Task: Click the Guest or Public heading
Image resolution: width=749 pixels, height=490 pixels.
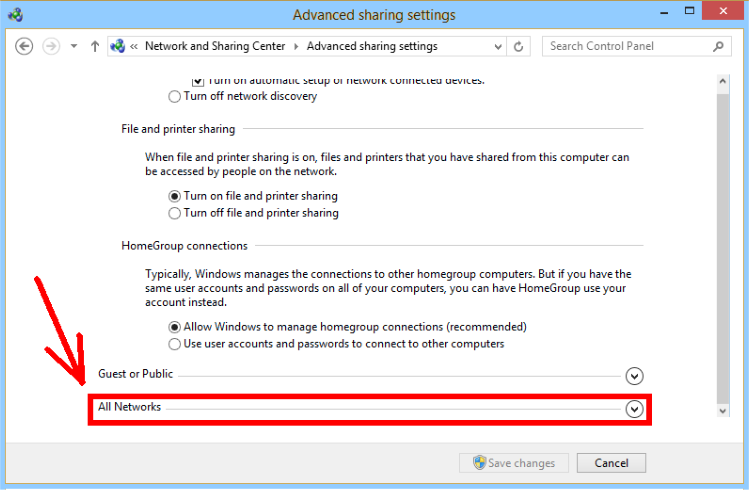Action: pos(136,374)
